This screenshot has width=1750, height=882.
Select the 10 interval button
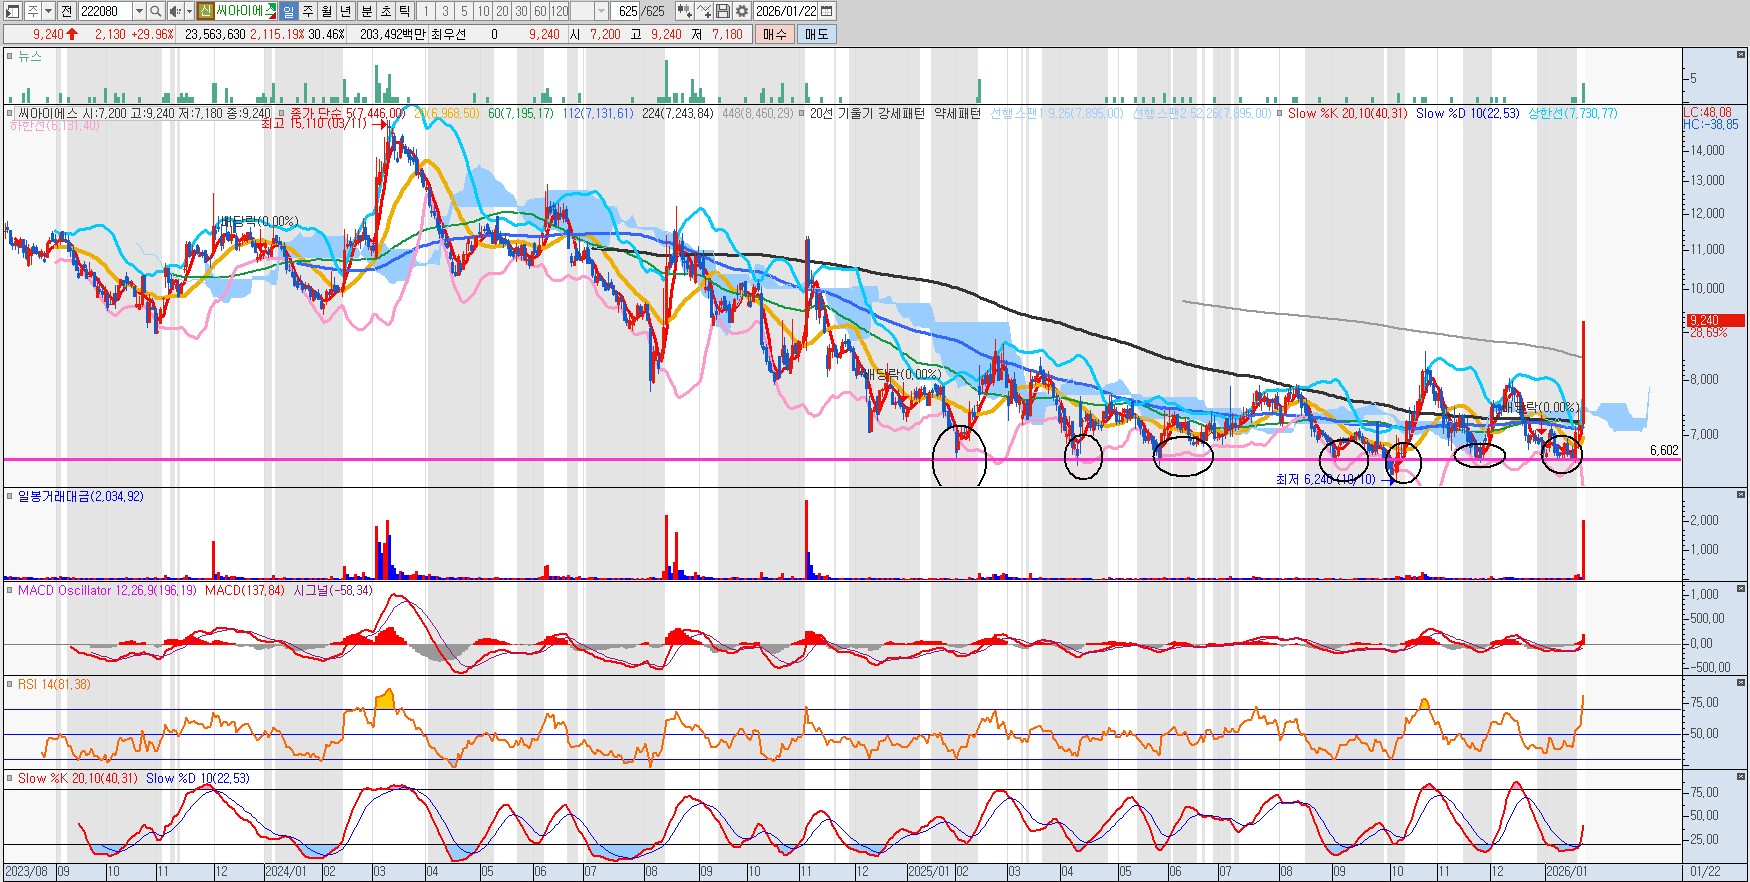483,11
